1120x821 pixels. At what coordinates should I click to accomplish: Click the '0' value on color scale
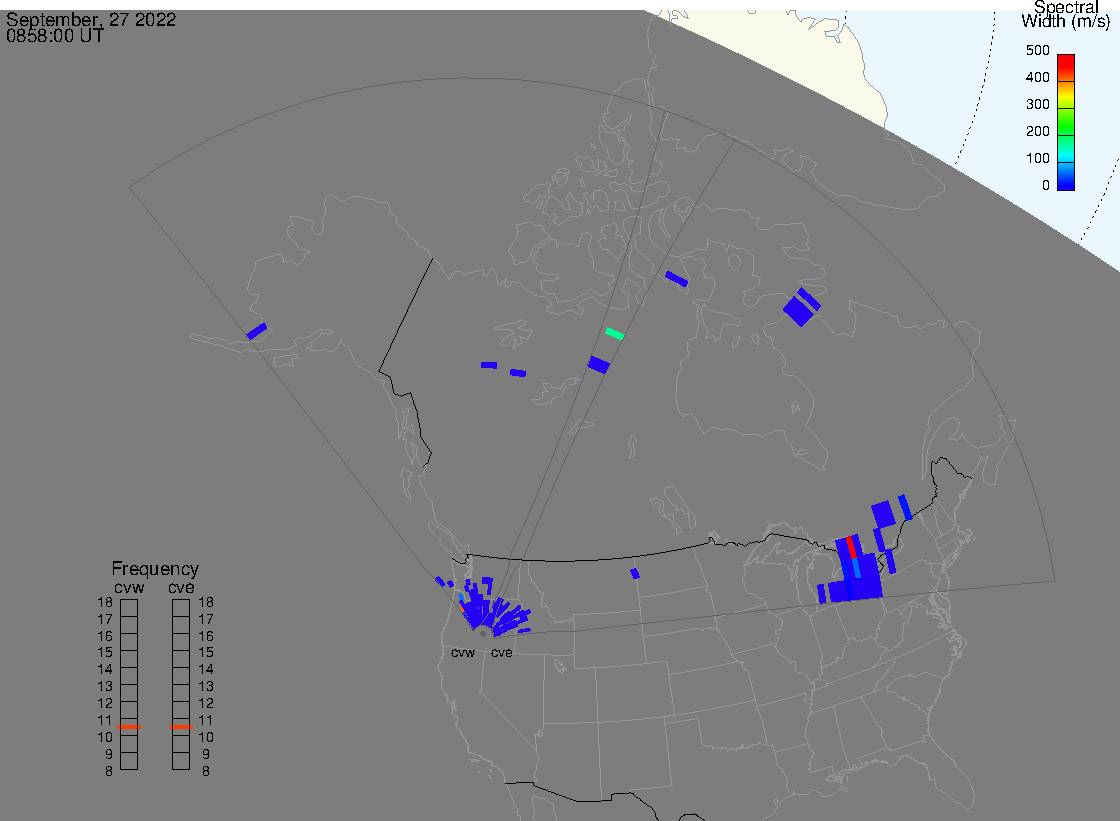click(x=1046, y=186)
